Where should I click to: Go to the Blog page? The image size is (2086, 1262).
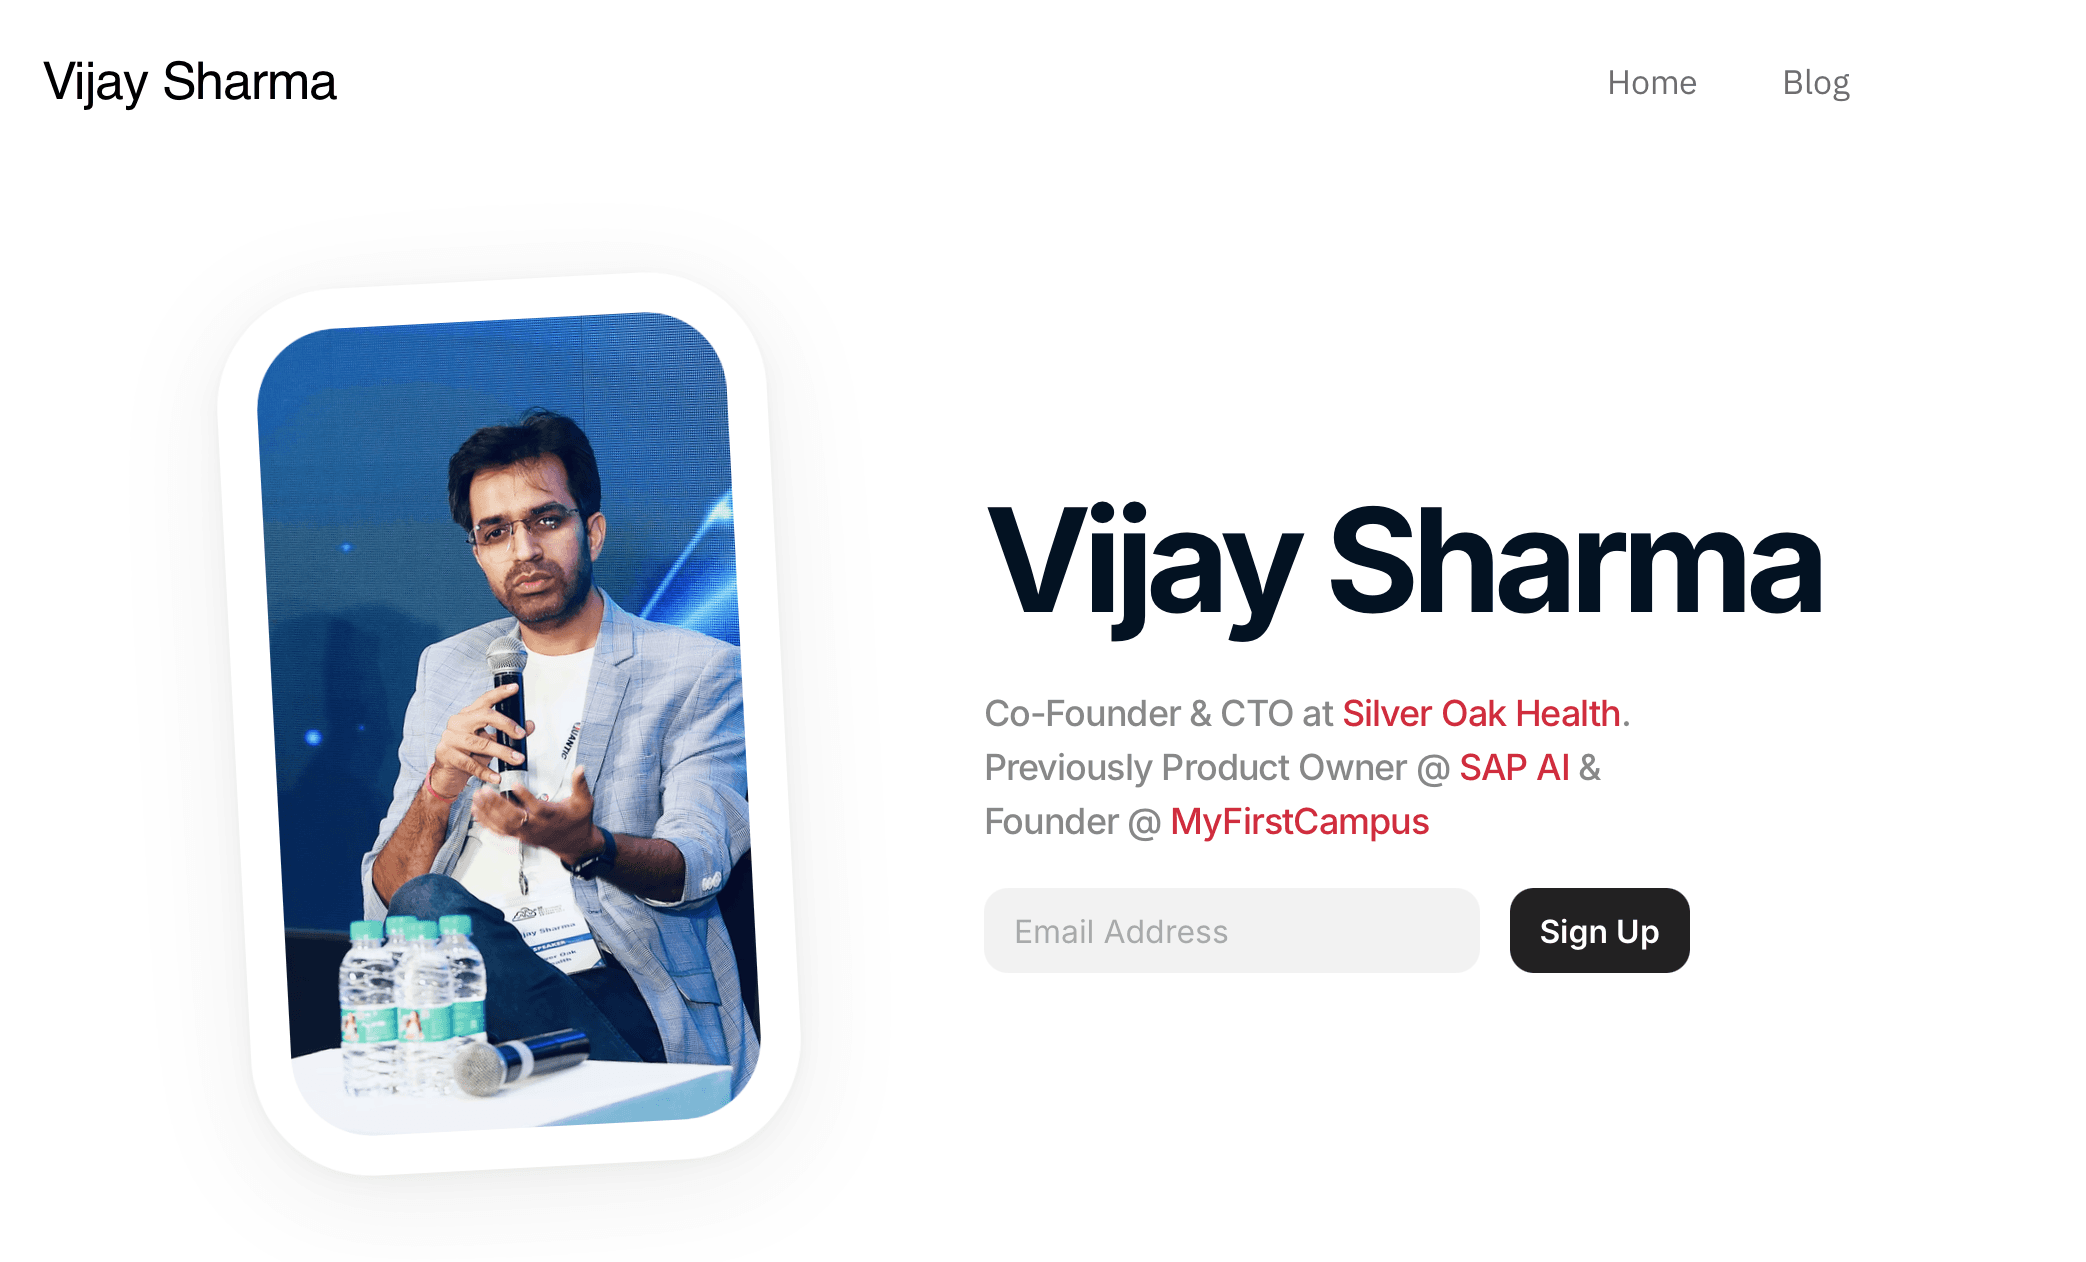(x=1816, y=83)
